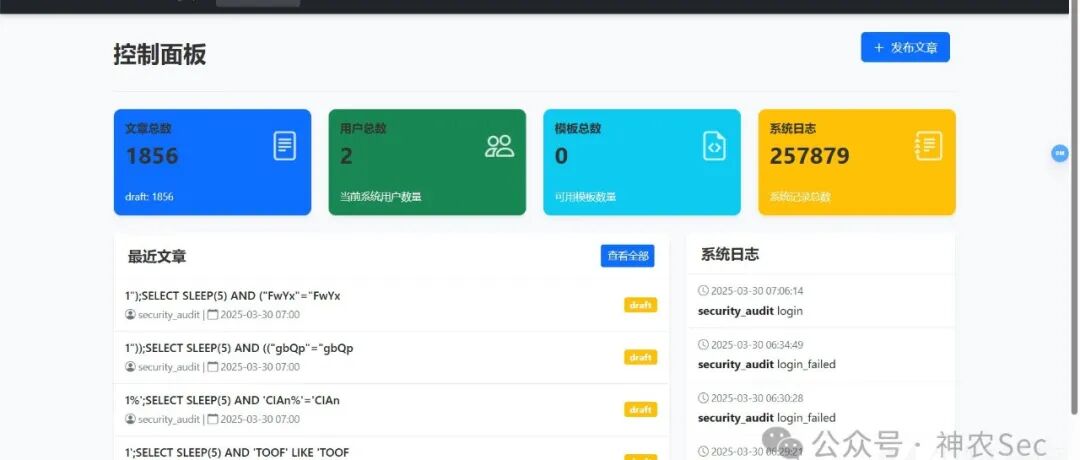Click code file icon in 模板总数 card
The width and height of the screenshot is (1080, 460).
coord(714,146)
